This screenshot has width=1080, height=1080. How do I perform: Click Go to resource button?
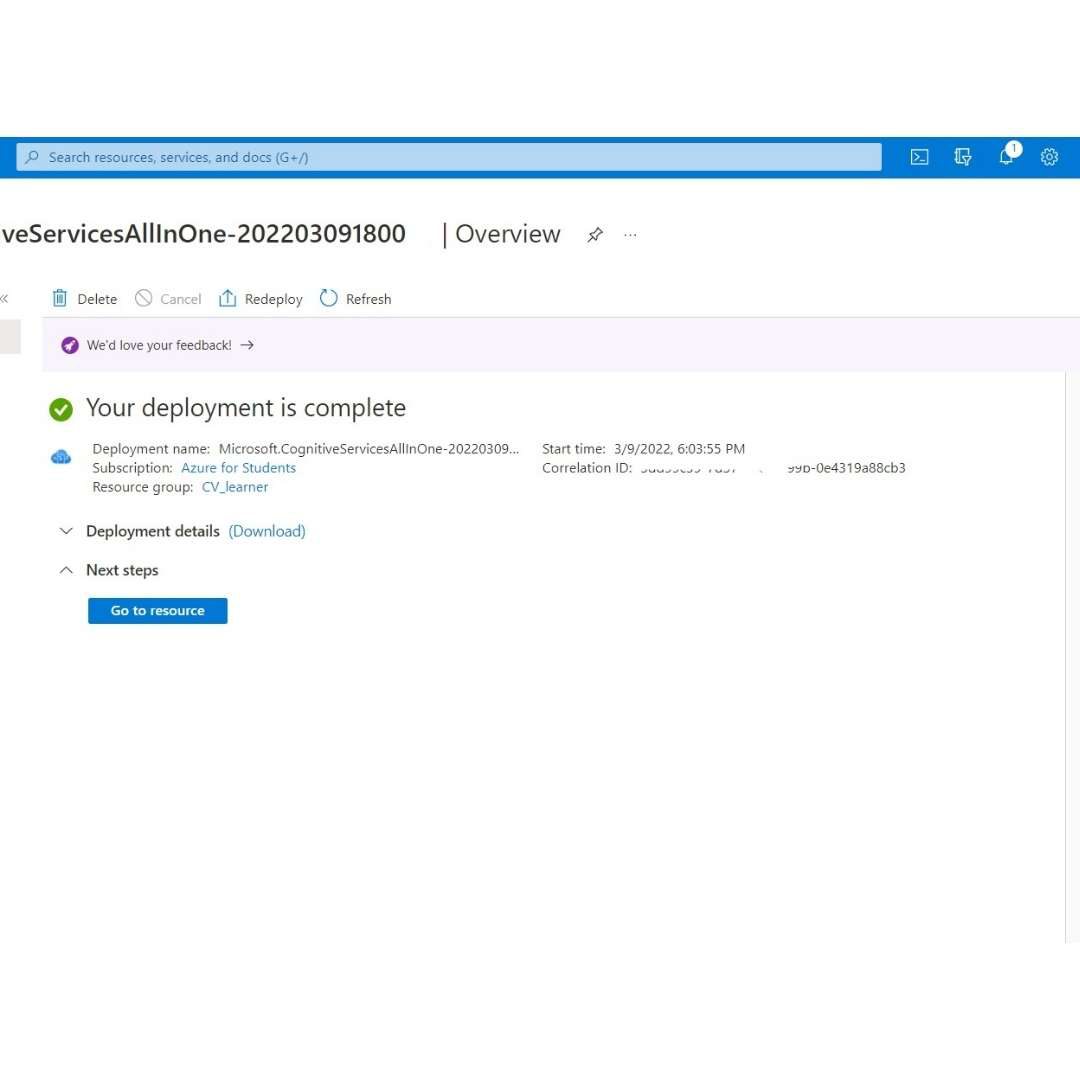(x=158, y=610)
